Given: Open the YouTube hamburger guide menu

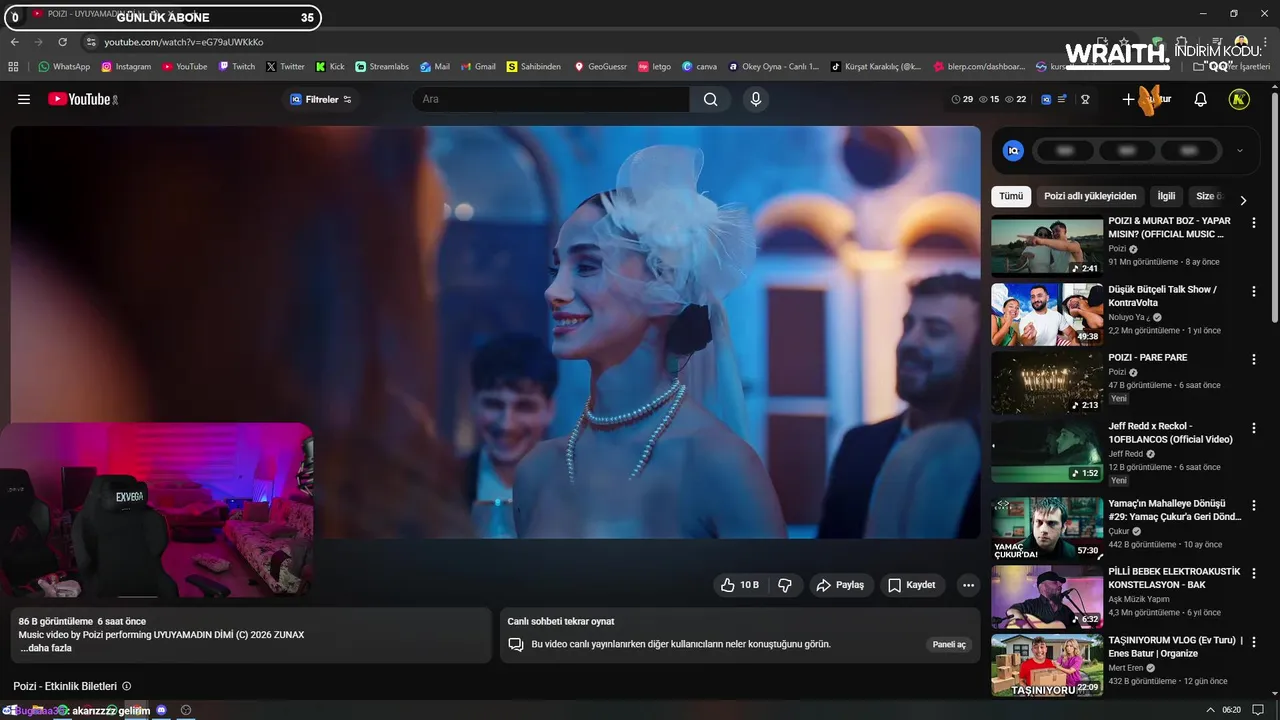Looking at the screenshot, I should [24, 99].
